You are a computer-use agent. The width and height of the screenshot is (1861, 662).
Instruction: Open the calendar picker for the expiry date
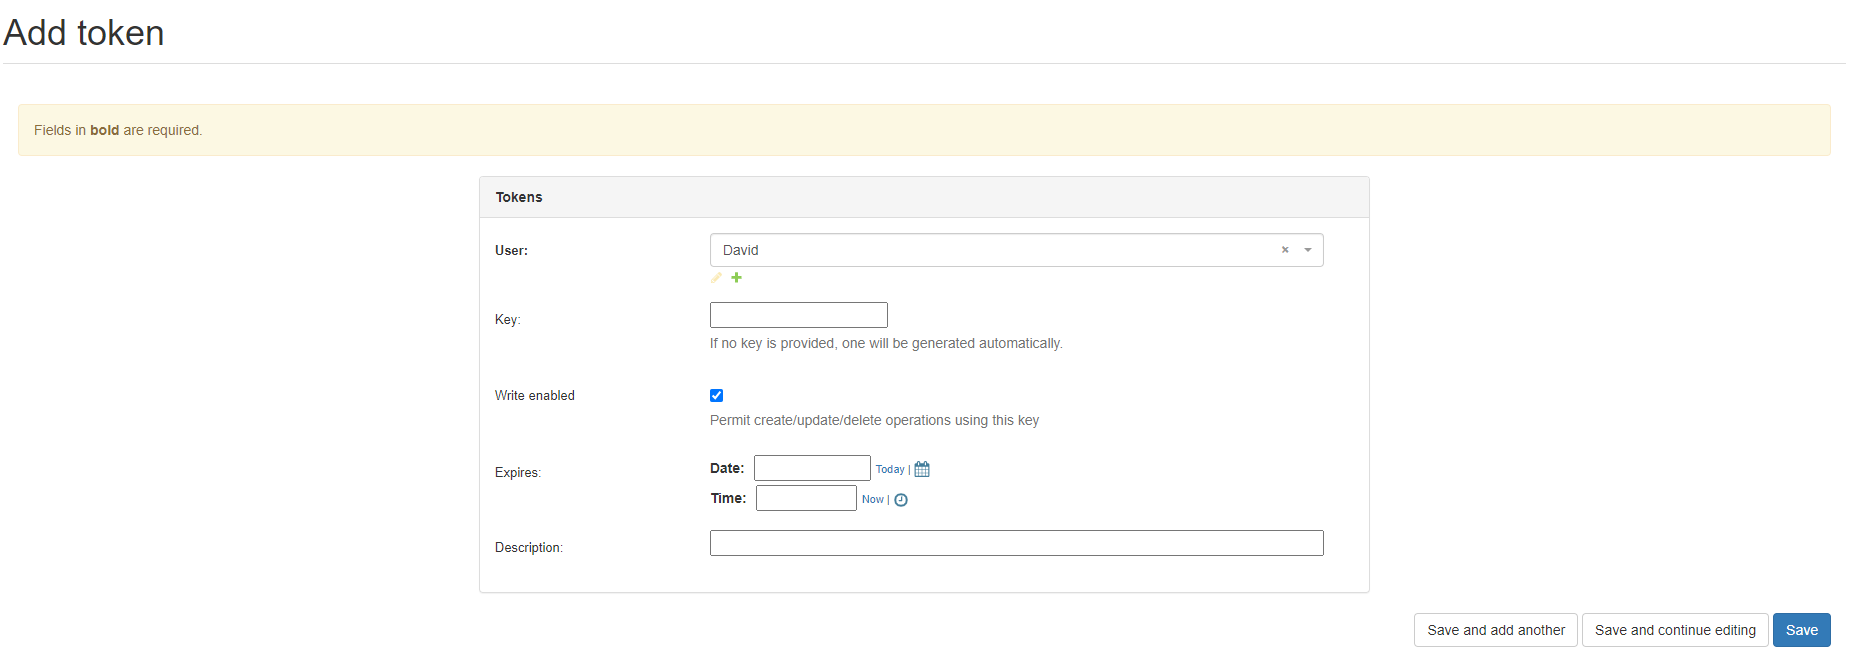[922, 469]
